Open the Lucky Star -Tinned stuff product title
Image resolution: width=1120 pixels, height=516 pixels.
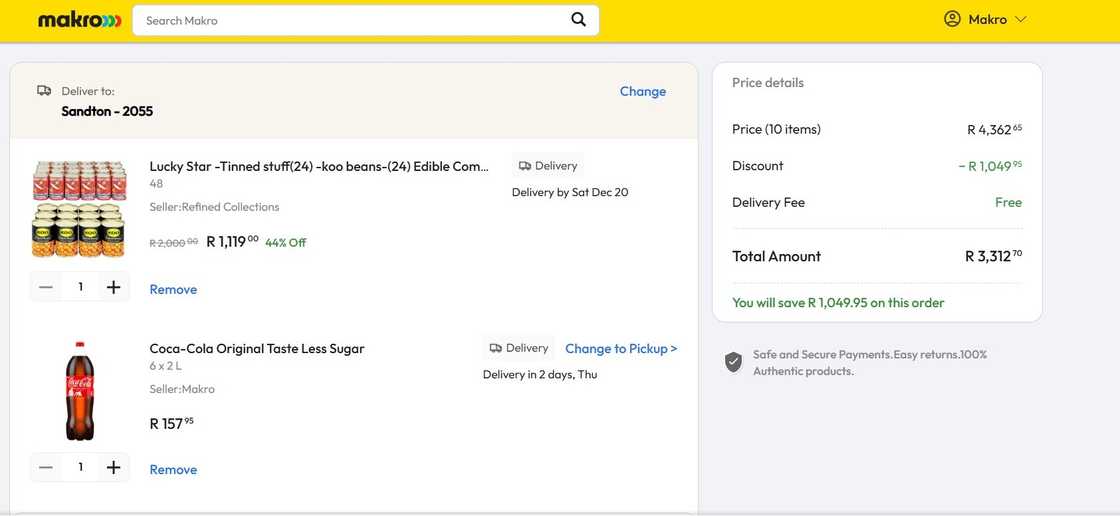coord(319,167)
